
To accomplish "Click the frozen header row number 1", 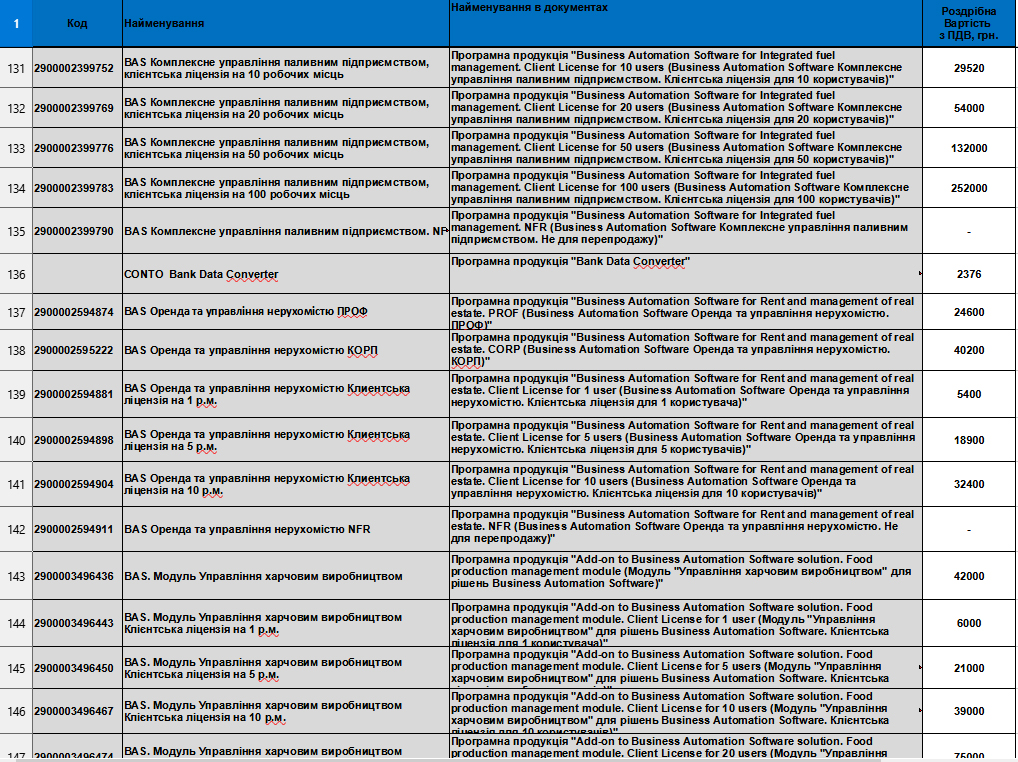I will coord(16,22).
